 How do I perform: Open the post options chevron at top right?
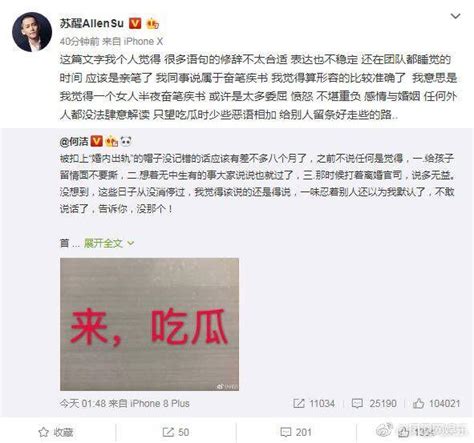tap(455, 16)
